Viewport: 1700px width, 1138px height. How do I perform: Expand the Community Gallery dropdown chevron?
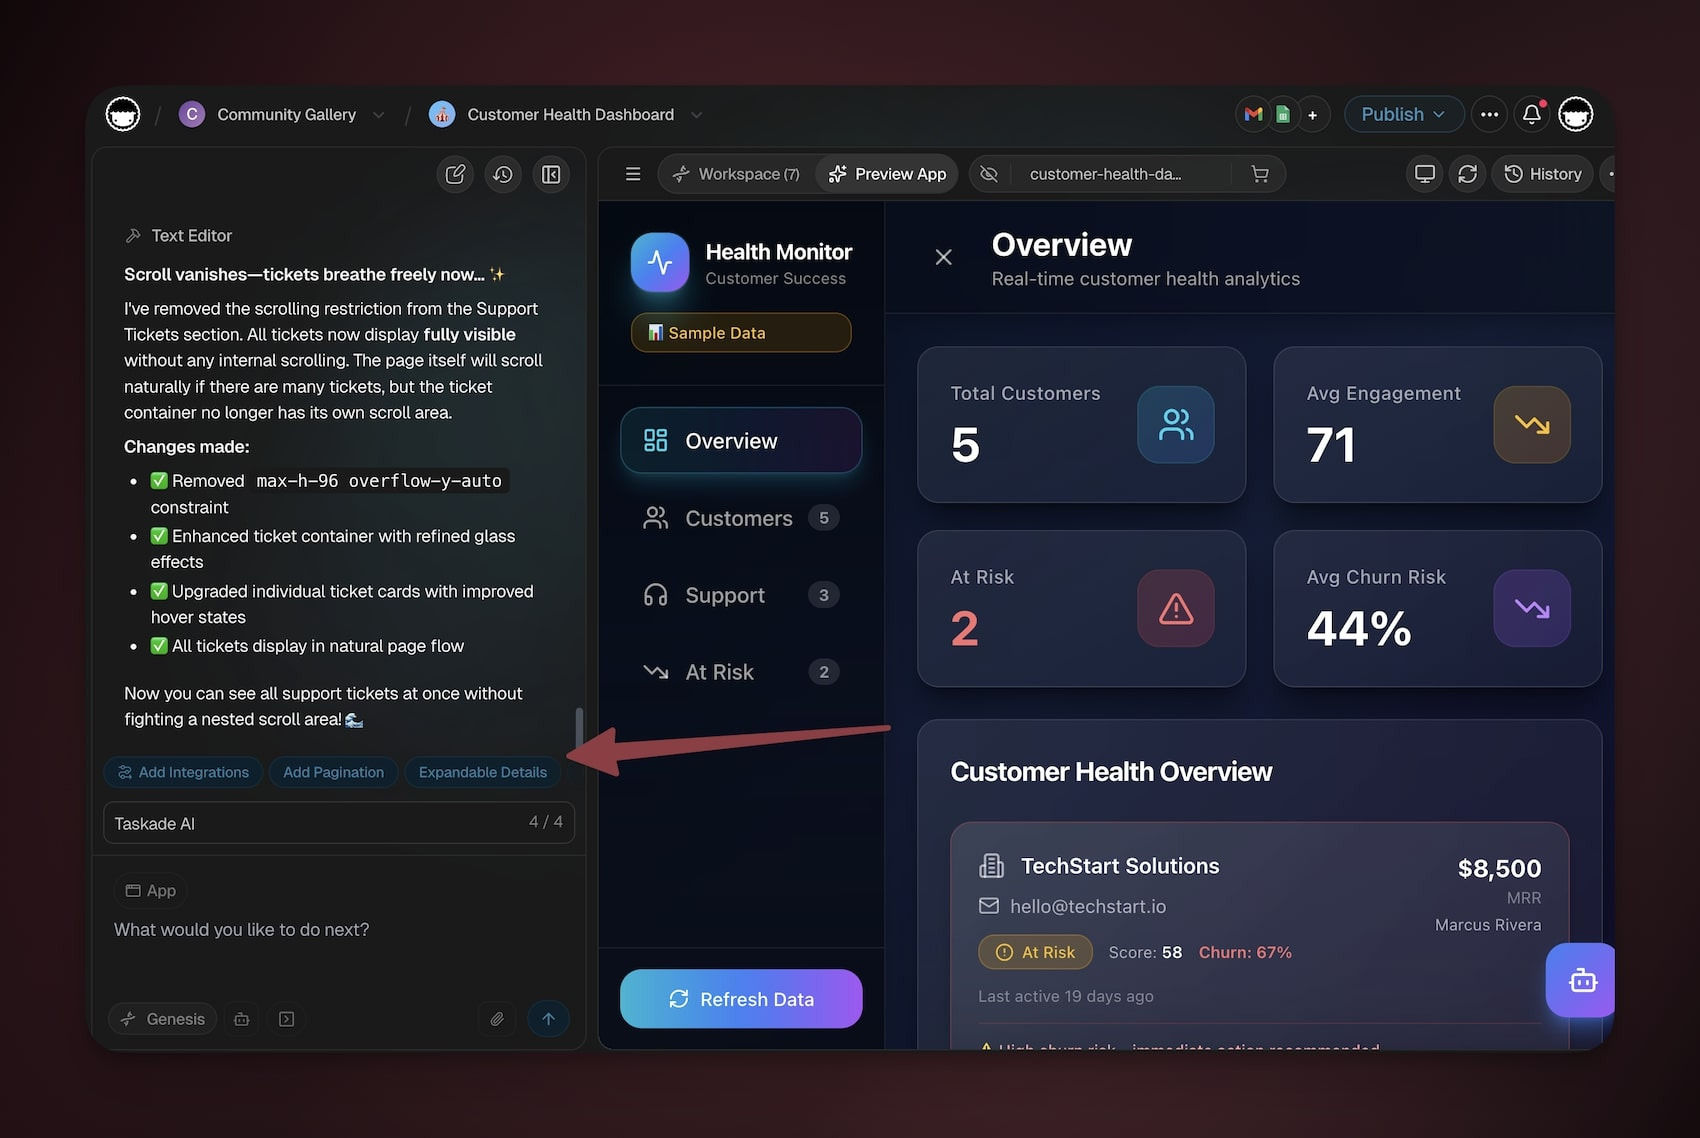click(x=379, y=115)
